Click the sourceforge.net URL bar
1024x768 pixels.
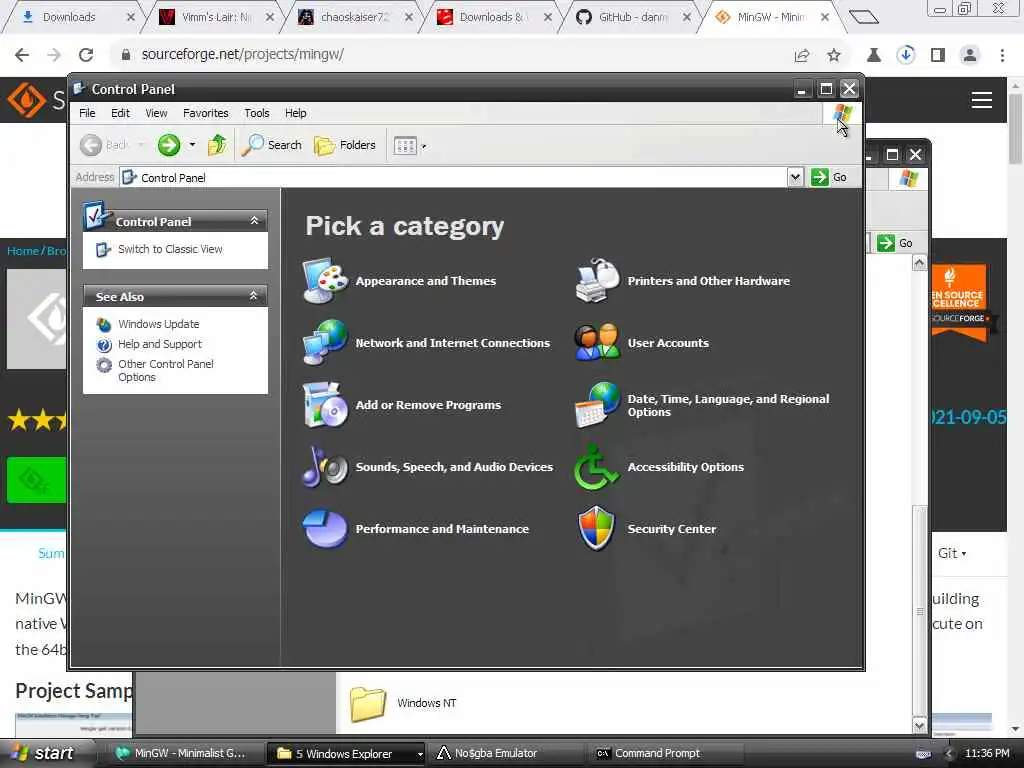click(451, 55)
